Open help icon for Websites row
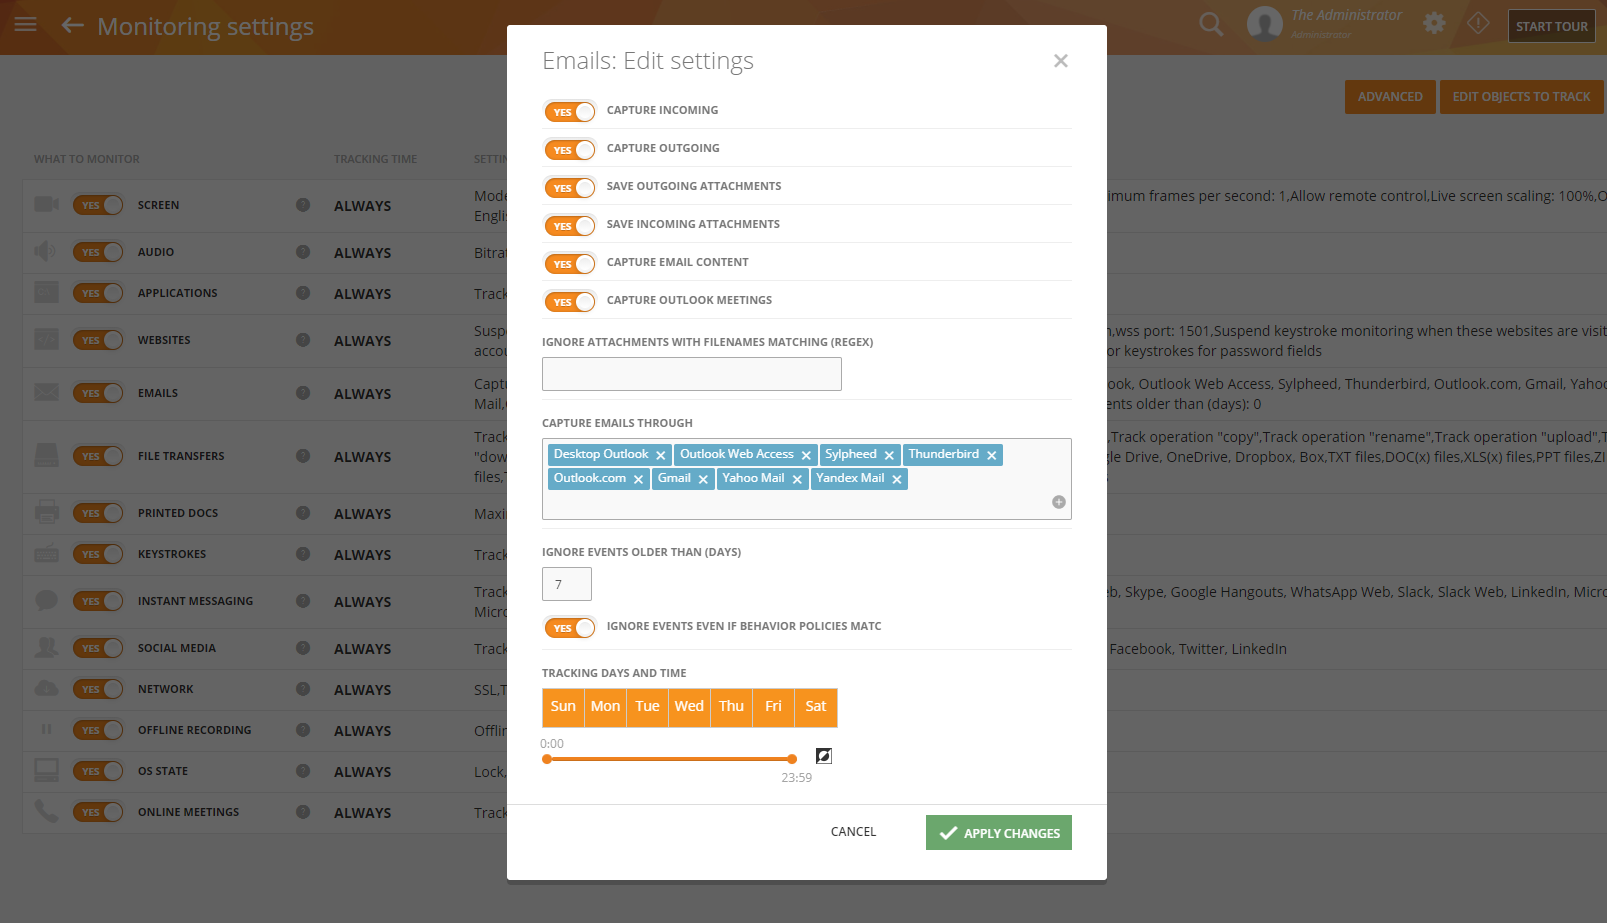Image resolution: width=1607 pixels, height=923 pixels. [303, 340]
